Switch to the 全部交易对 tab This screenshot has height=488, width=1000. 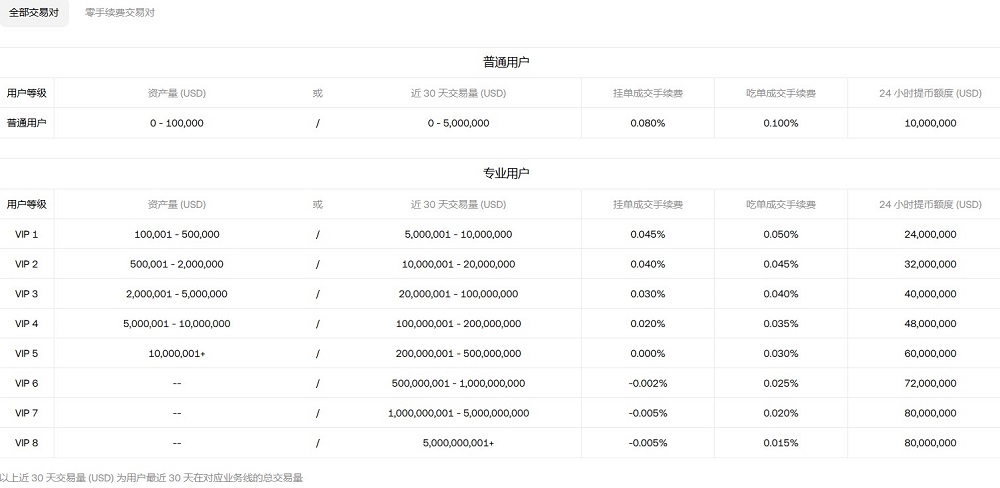34,13
